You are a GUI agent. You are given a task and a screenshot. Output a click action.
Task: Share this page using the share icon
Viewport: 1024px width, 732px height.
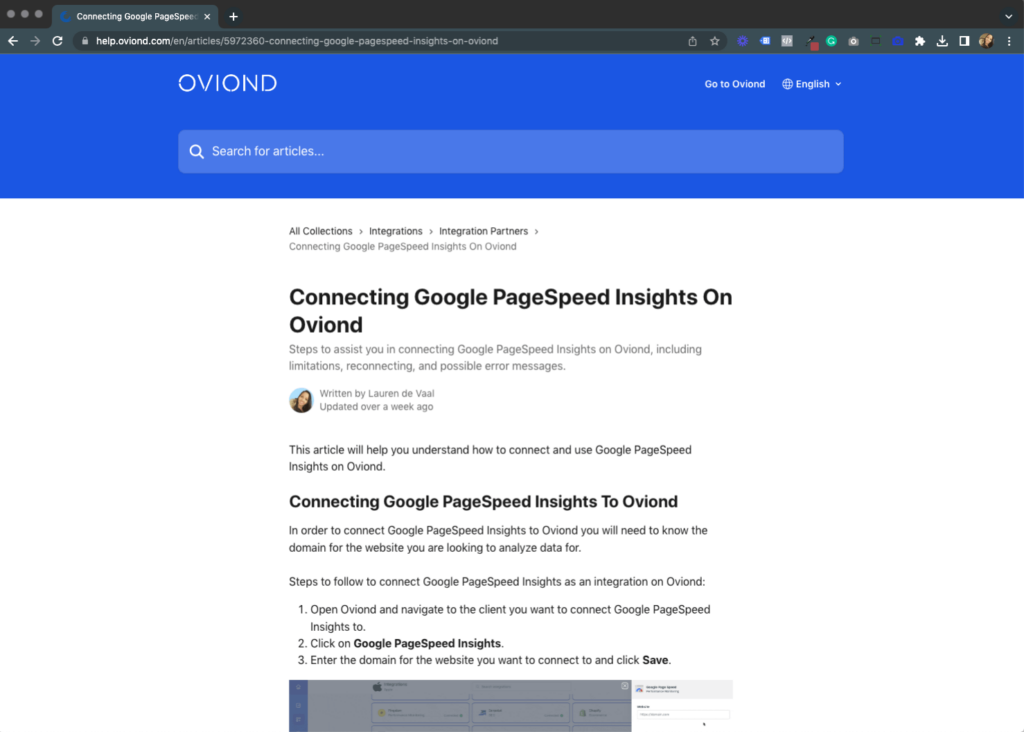[692, 41]
